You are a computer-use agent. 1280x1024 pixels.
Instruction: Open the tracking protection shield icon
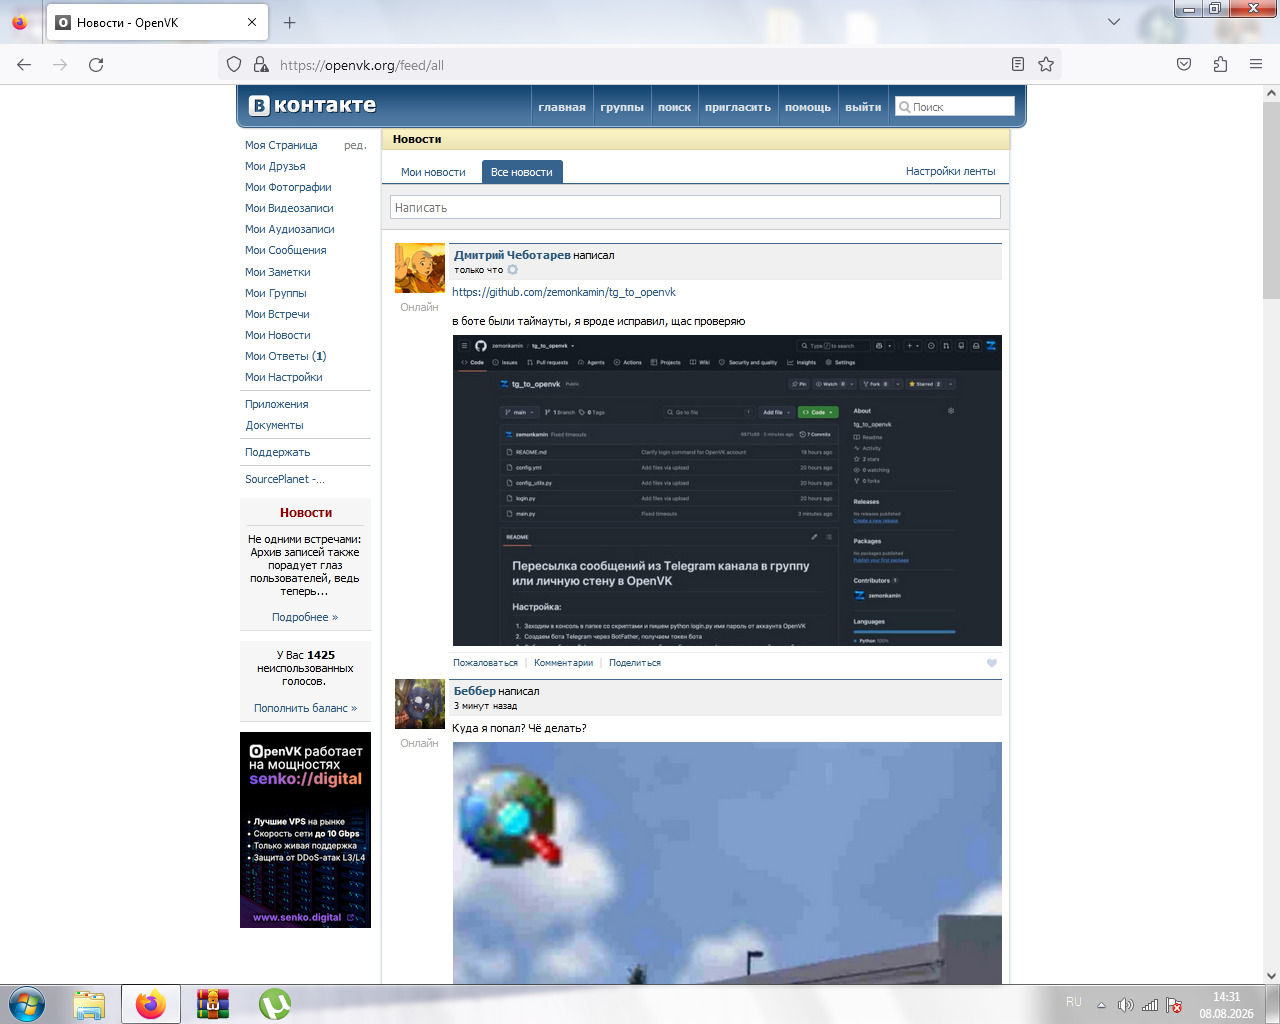234,64
